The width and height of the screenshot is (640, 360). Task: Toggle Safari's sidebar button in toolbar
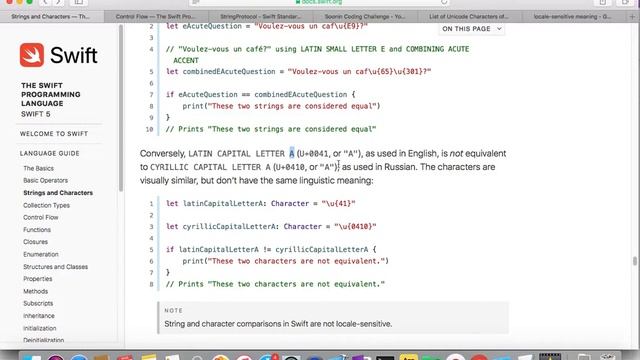point(78,2)
